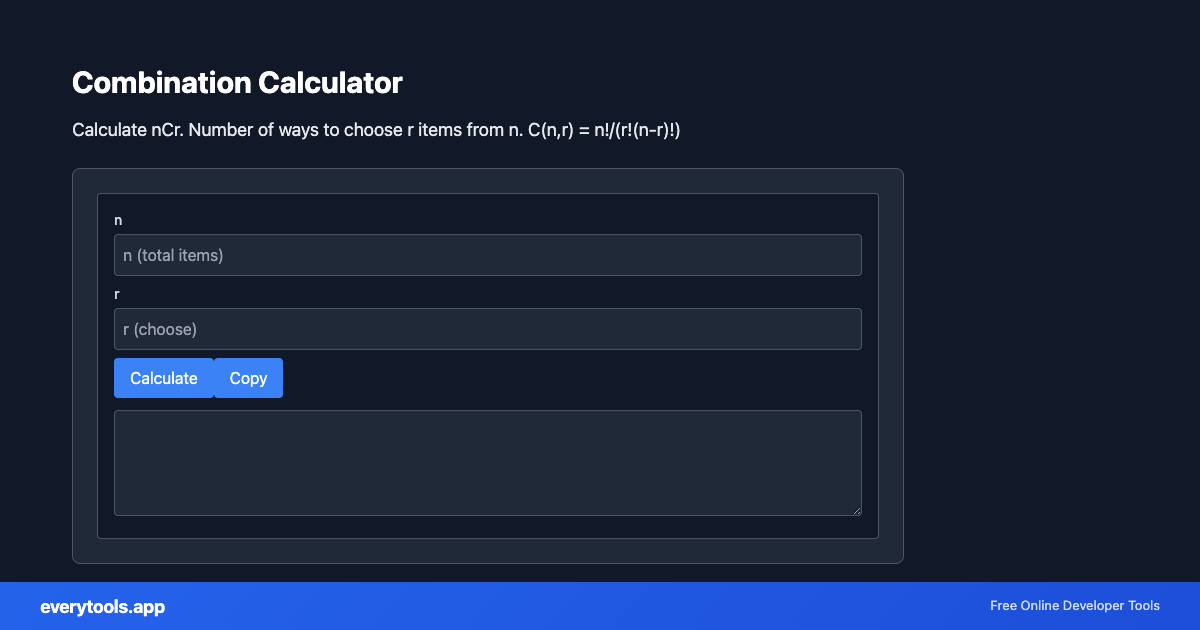Click the nCr formula description text
This screenshot has height=630, width=1200.
coord(375,129)
